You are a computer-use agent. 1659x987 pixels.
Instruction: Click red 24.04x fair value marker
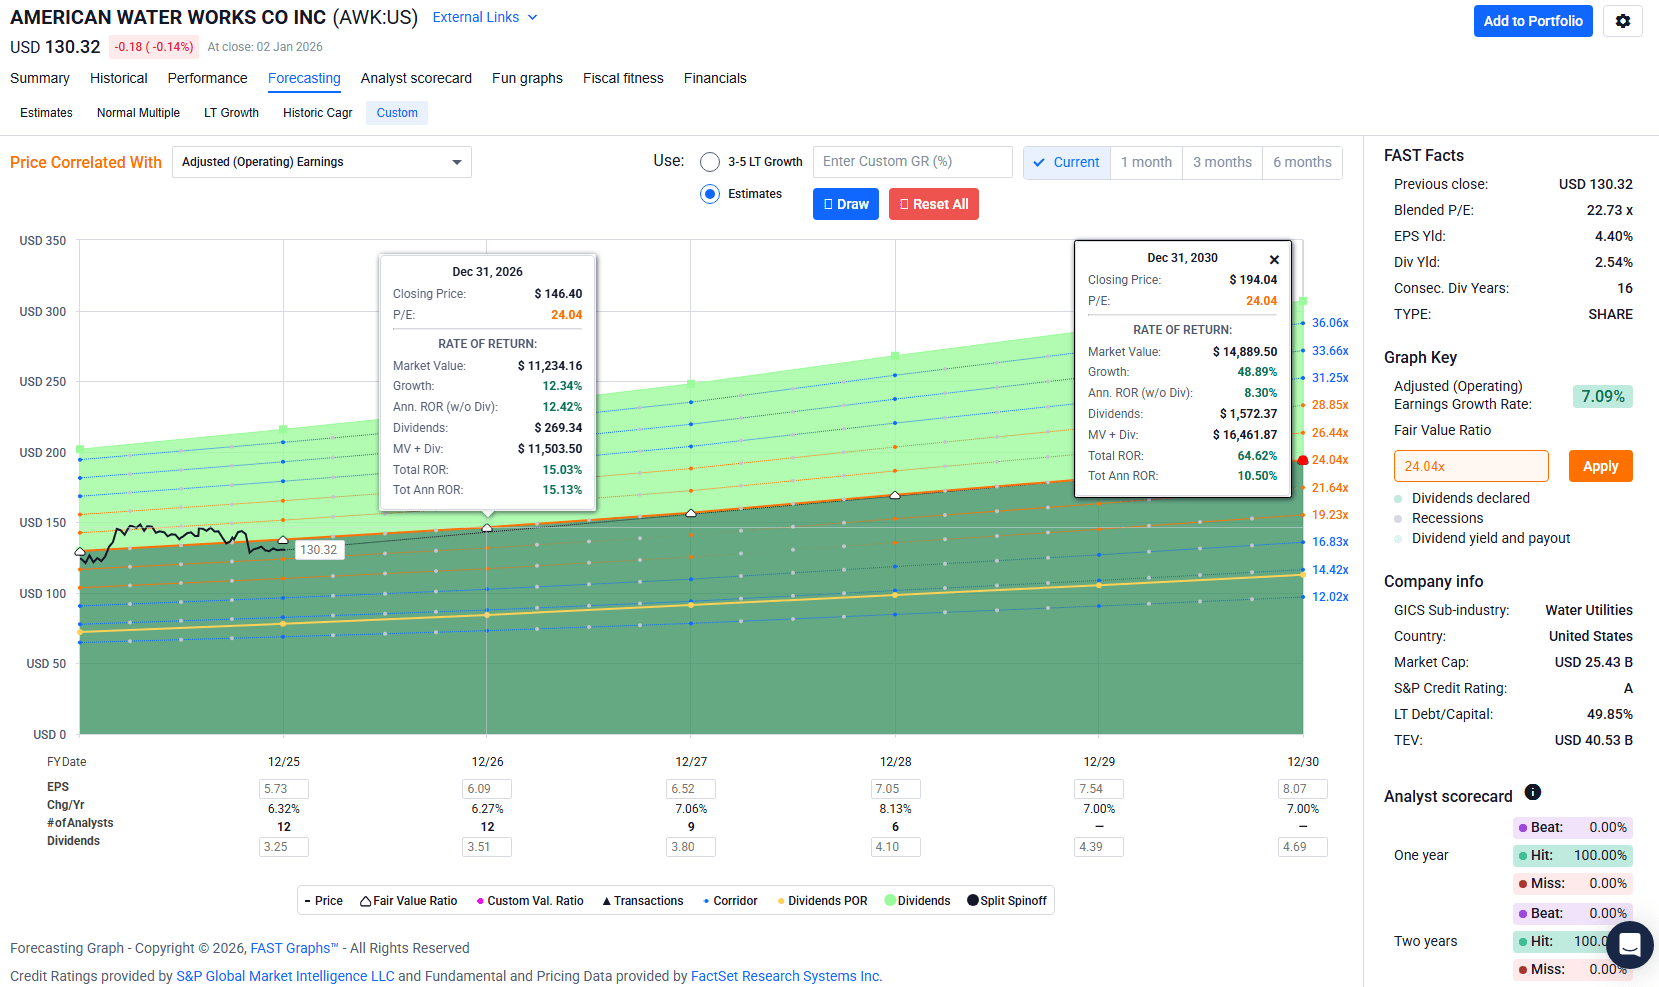(x=1302, y=460)
